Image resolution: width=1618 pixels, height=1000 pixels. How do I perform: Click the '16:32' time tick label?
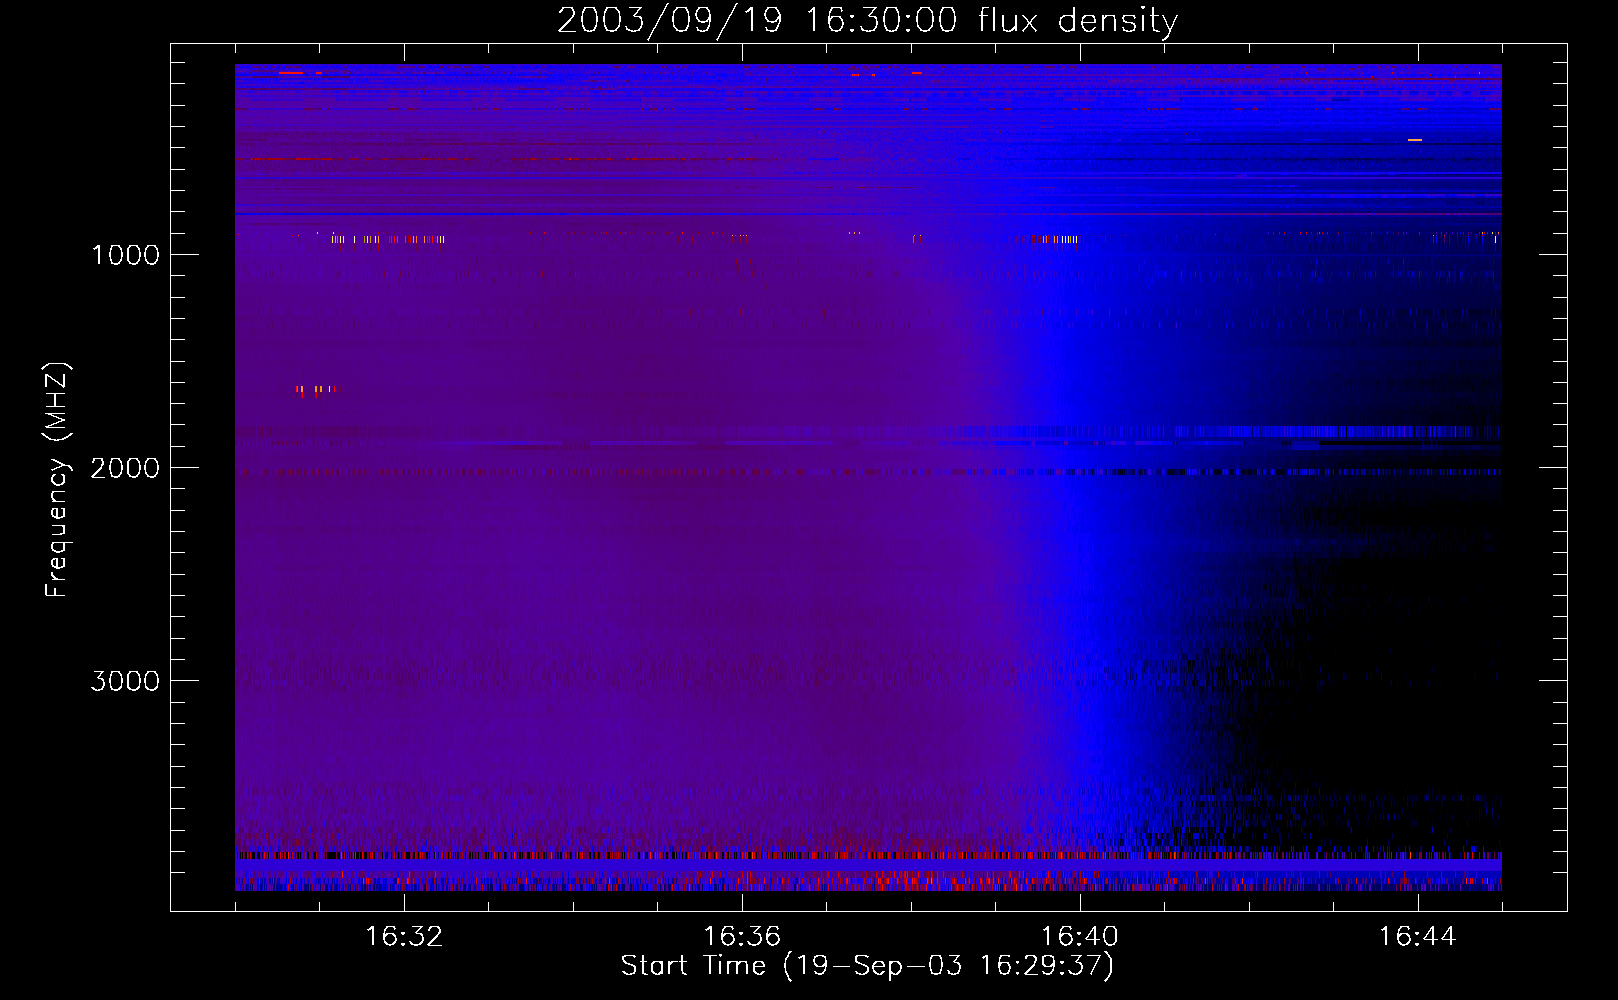[x=404, y=936]
